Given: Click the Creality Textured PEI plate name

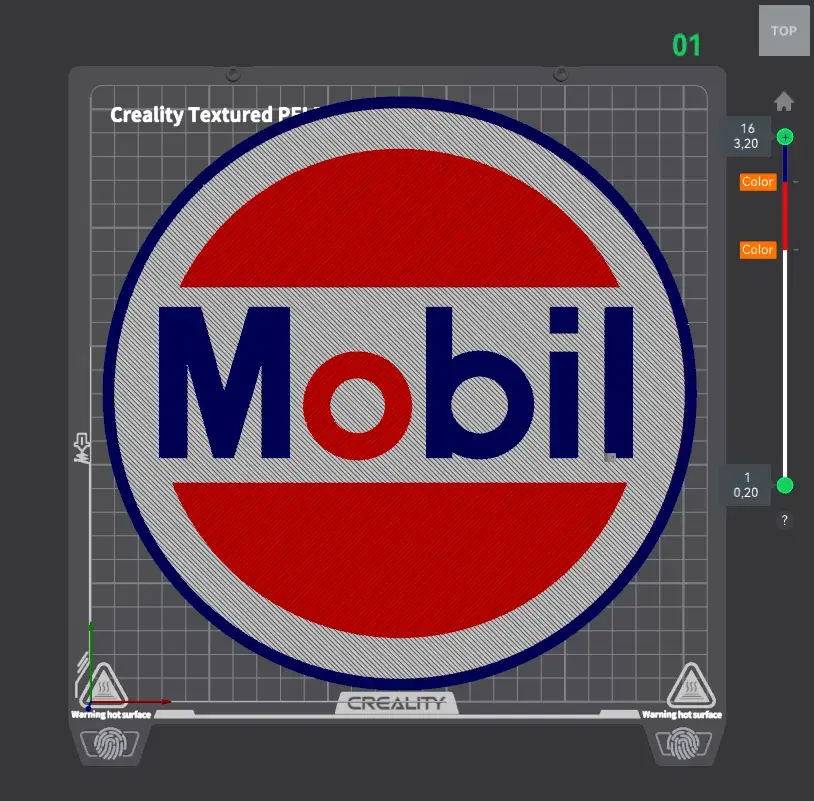Looking at the screenshot, I should click(x=214, y=115).
